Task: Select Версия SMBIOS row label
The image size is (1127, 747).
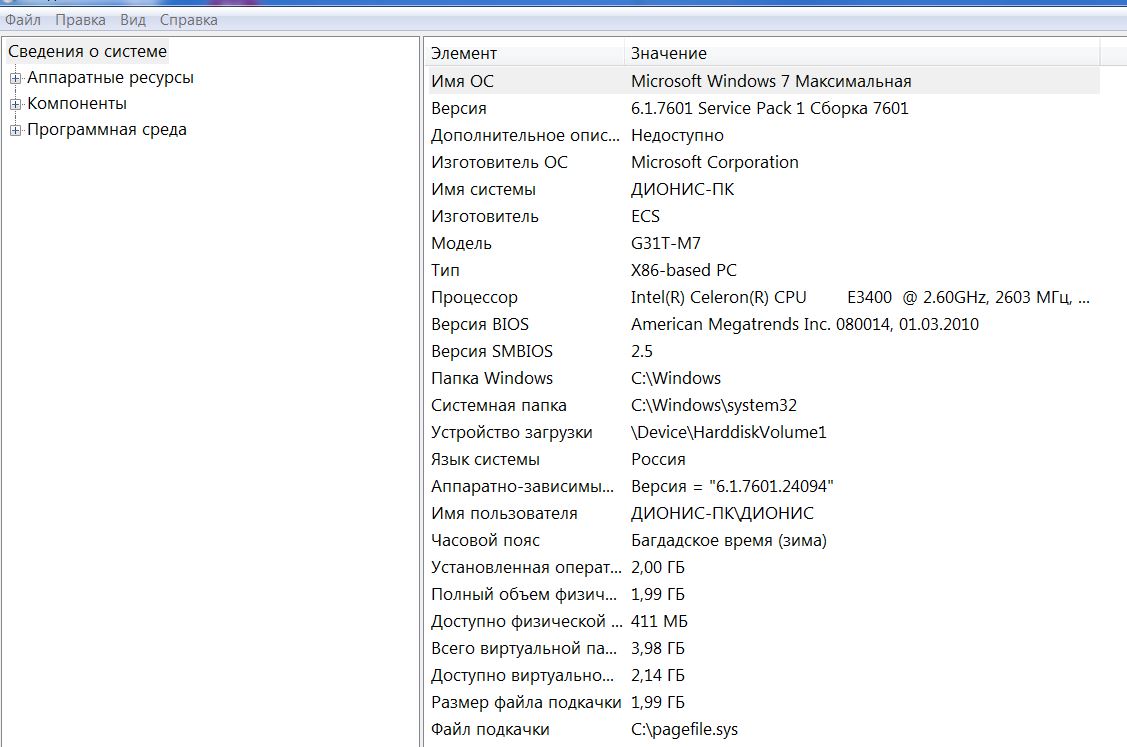Action: 492,352
